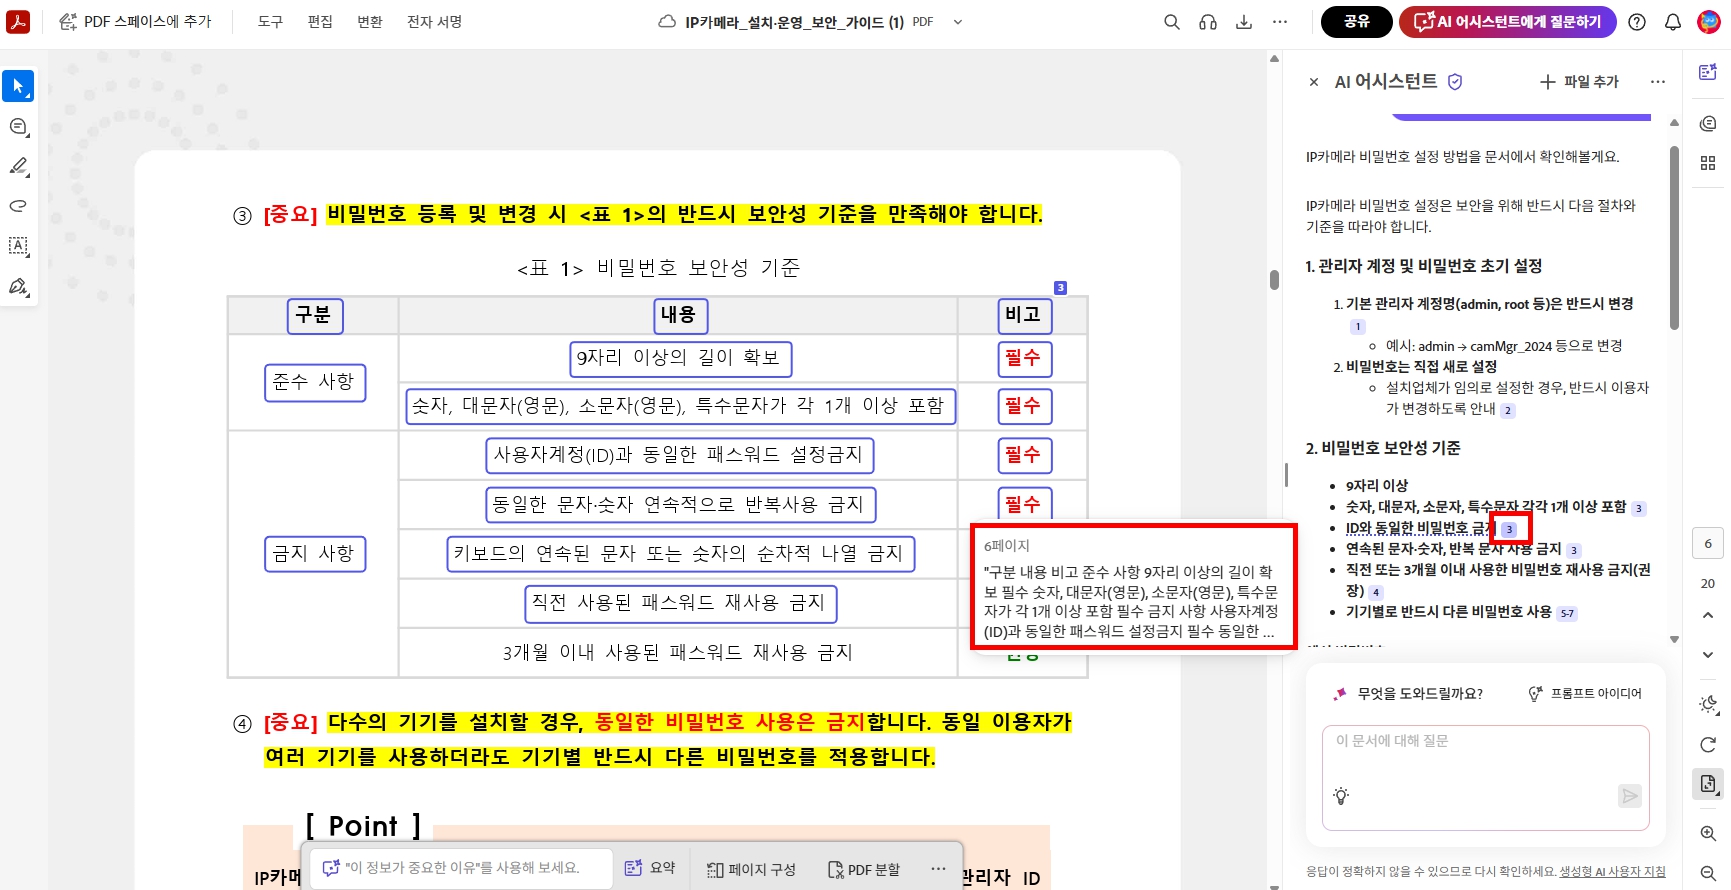Screen dimensions: 1731x890
Task: Zoom in with the plus magnifier
Action: (x=1708, y=833)
